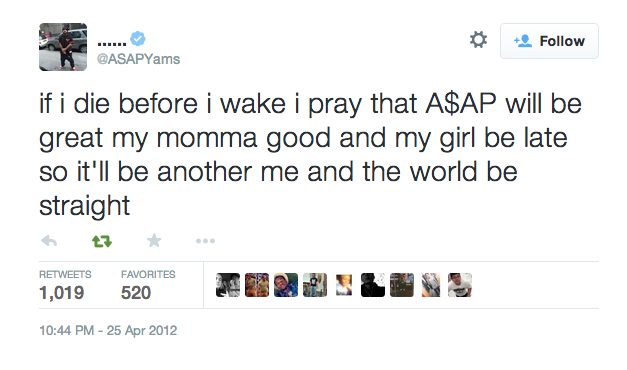627x370 pixels.
Task: Open the gear settings dropdown
Action: pos(478,40)
